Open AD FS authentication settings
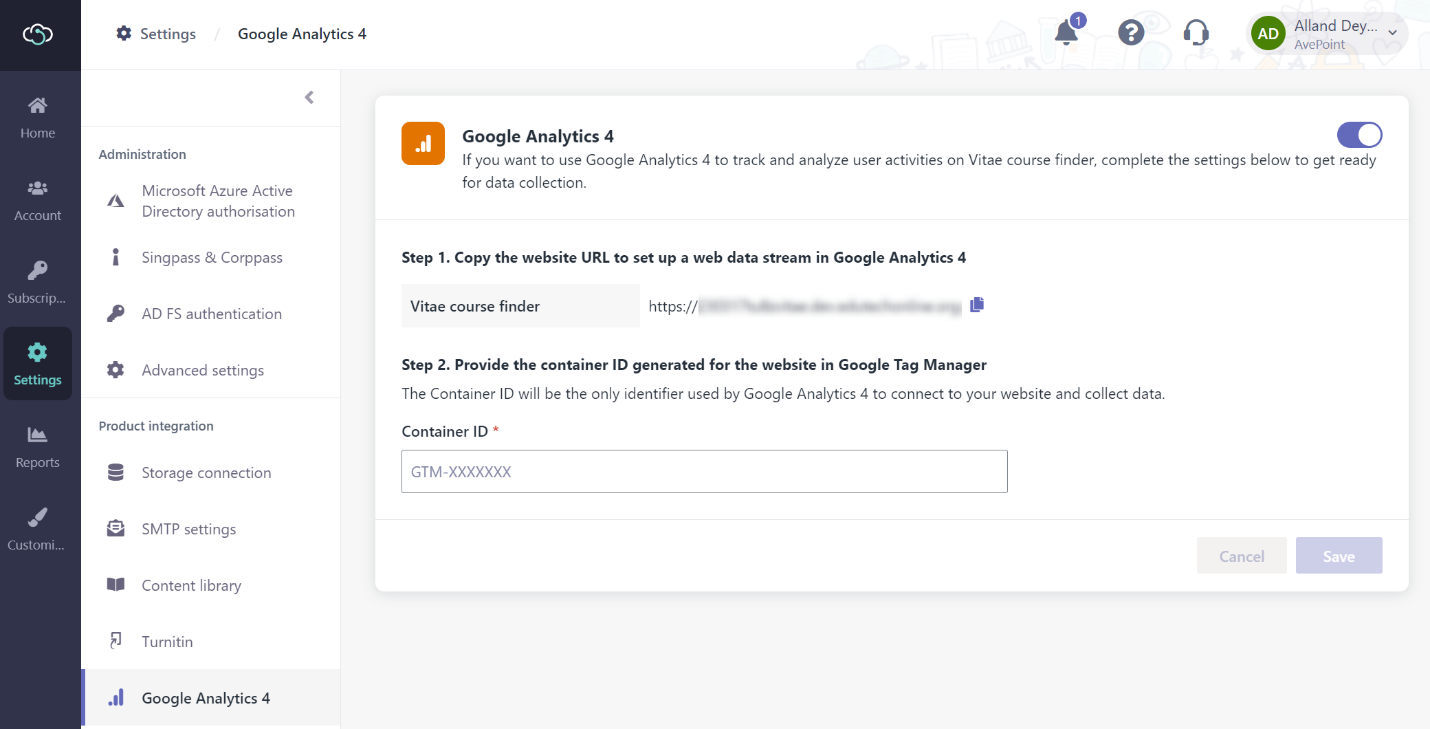Viewport: 1430px width, 729px height. [211, 314]
